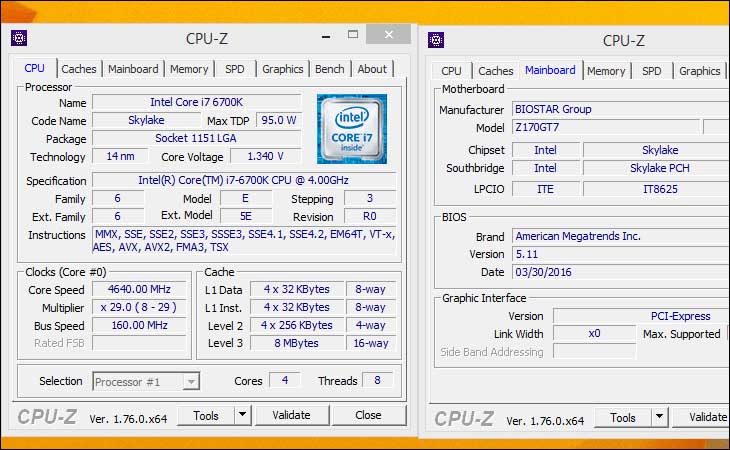
Task: Click the Intel Core i7 inside logo
Action: click(x=351, y=129)
